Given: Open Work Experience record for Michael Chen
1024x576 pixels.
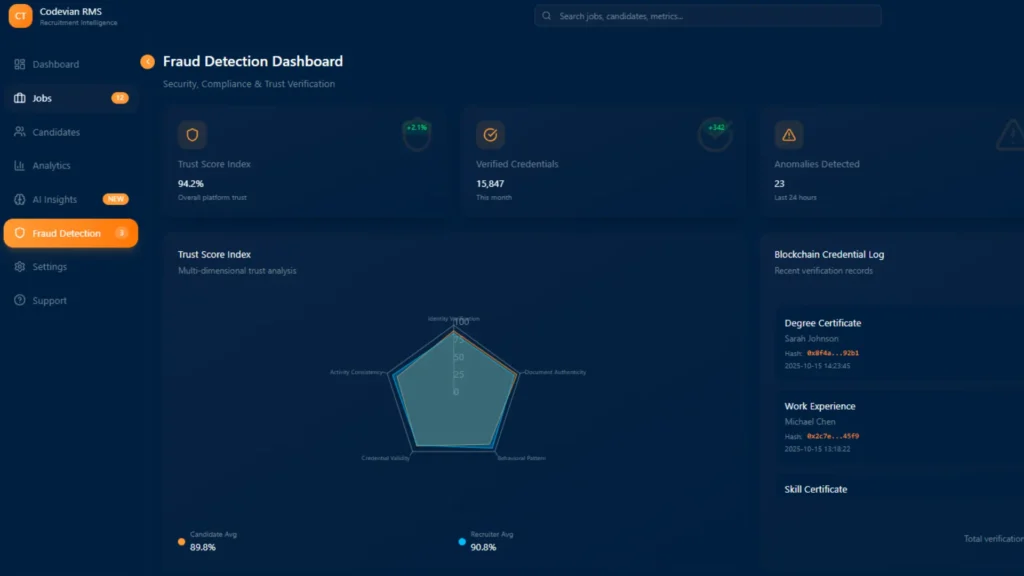Looking at the screenshot, I should click(x=819, y=407).
